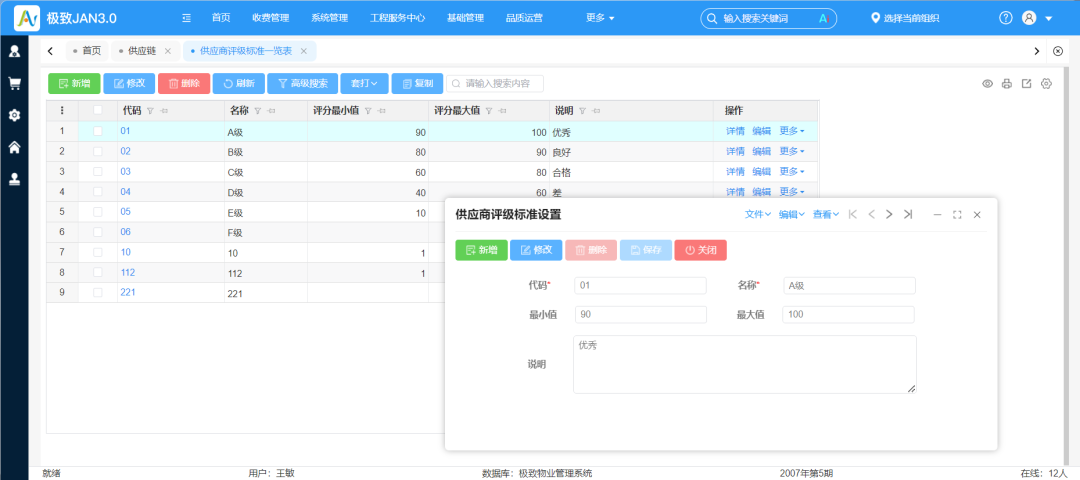Viewport: 1080px width, 480px height.
Task: Open the 详情 link for row A级
Action: [735, 131]
